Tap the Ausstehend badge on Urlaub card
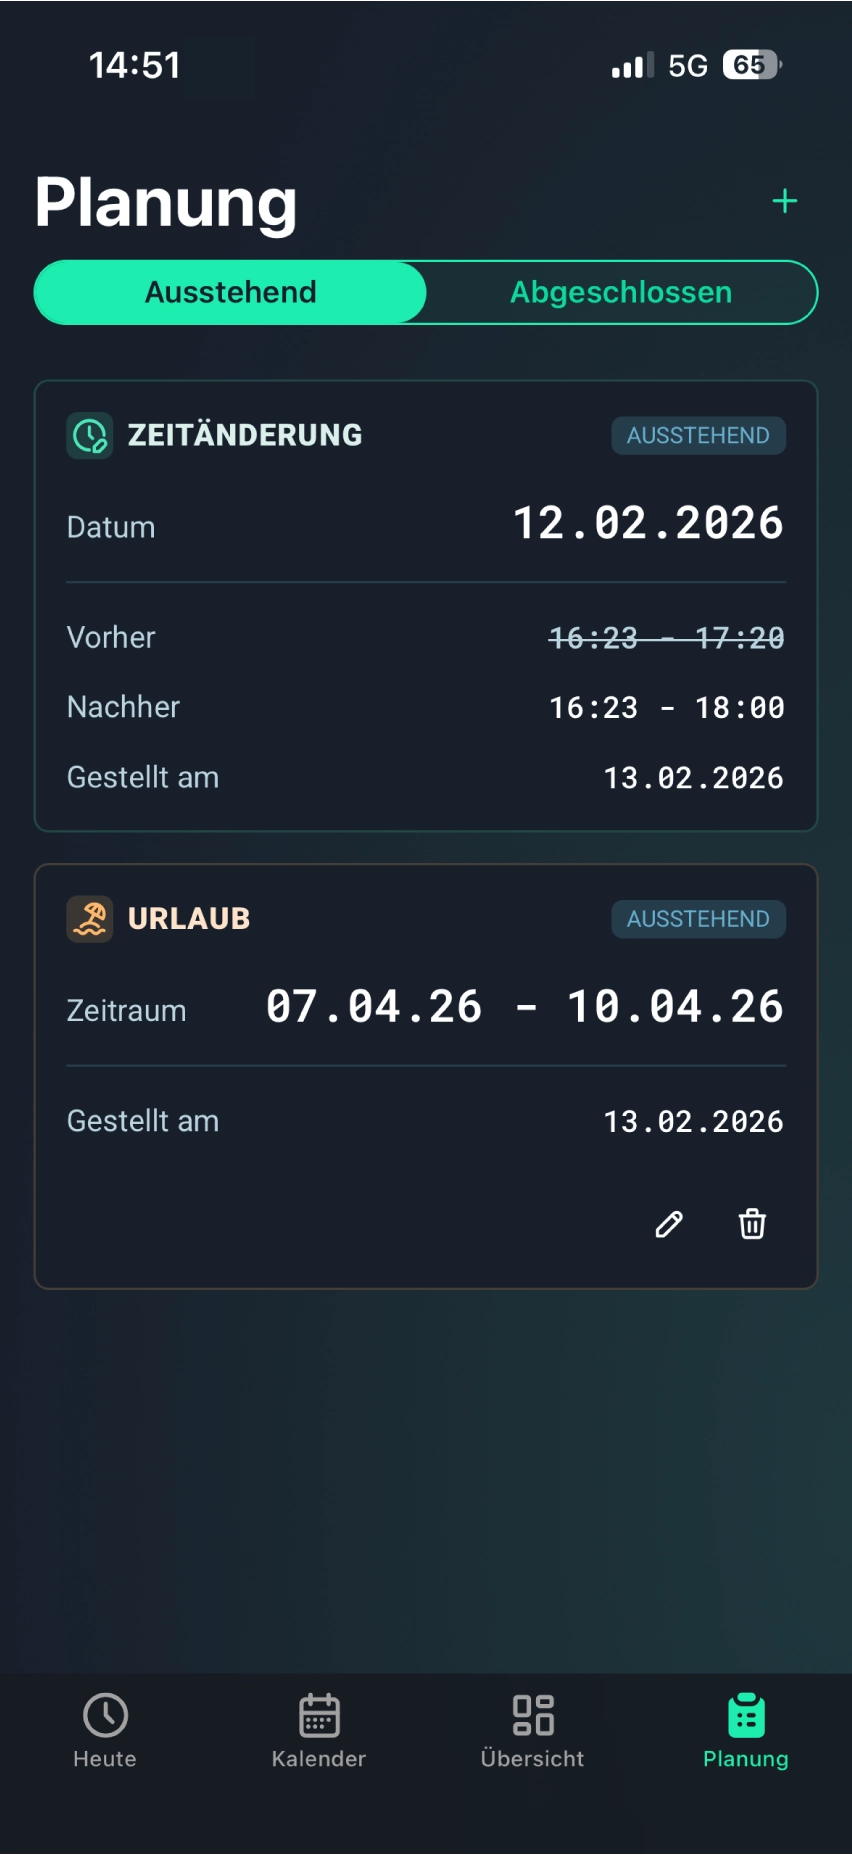Image resolution: width=852 pixels, height=1855 pixels. [698, 919]
